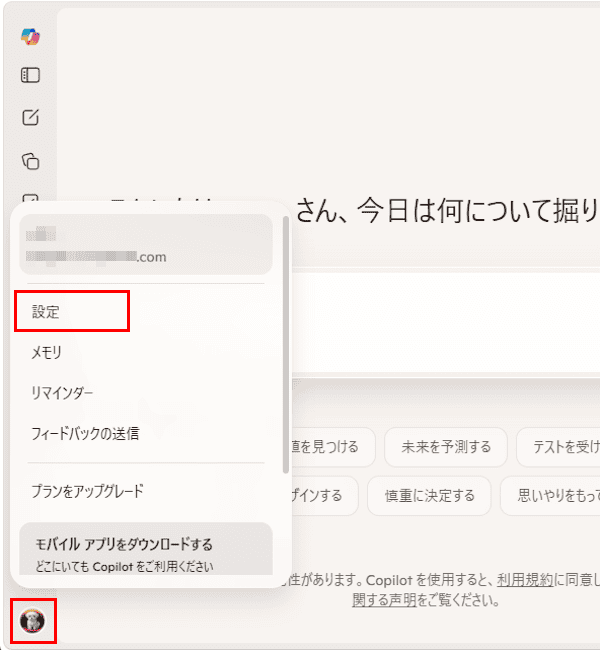Open the account card ending in .com
The height and width of the screenshot is (650, 600).
(x=146, y=244)
